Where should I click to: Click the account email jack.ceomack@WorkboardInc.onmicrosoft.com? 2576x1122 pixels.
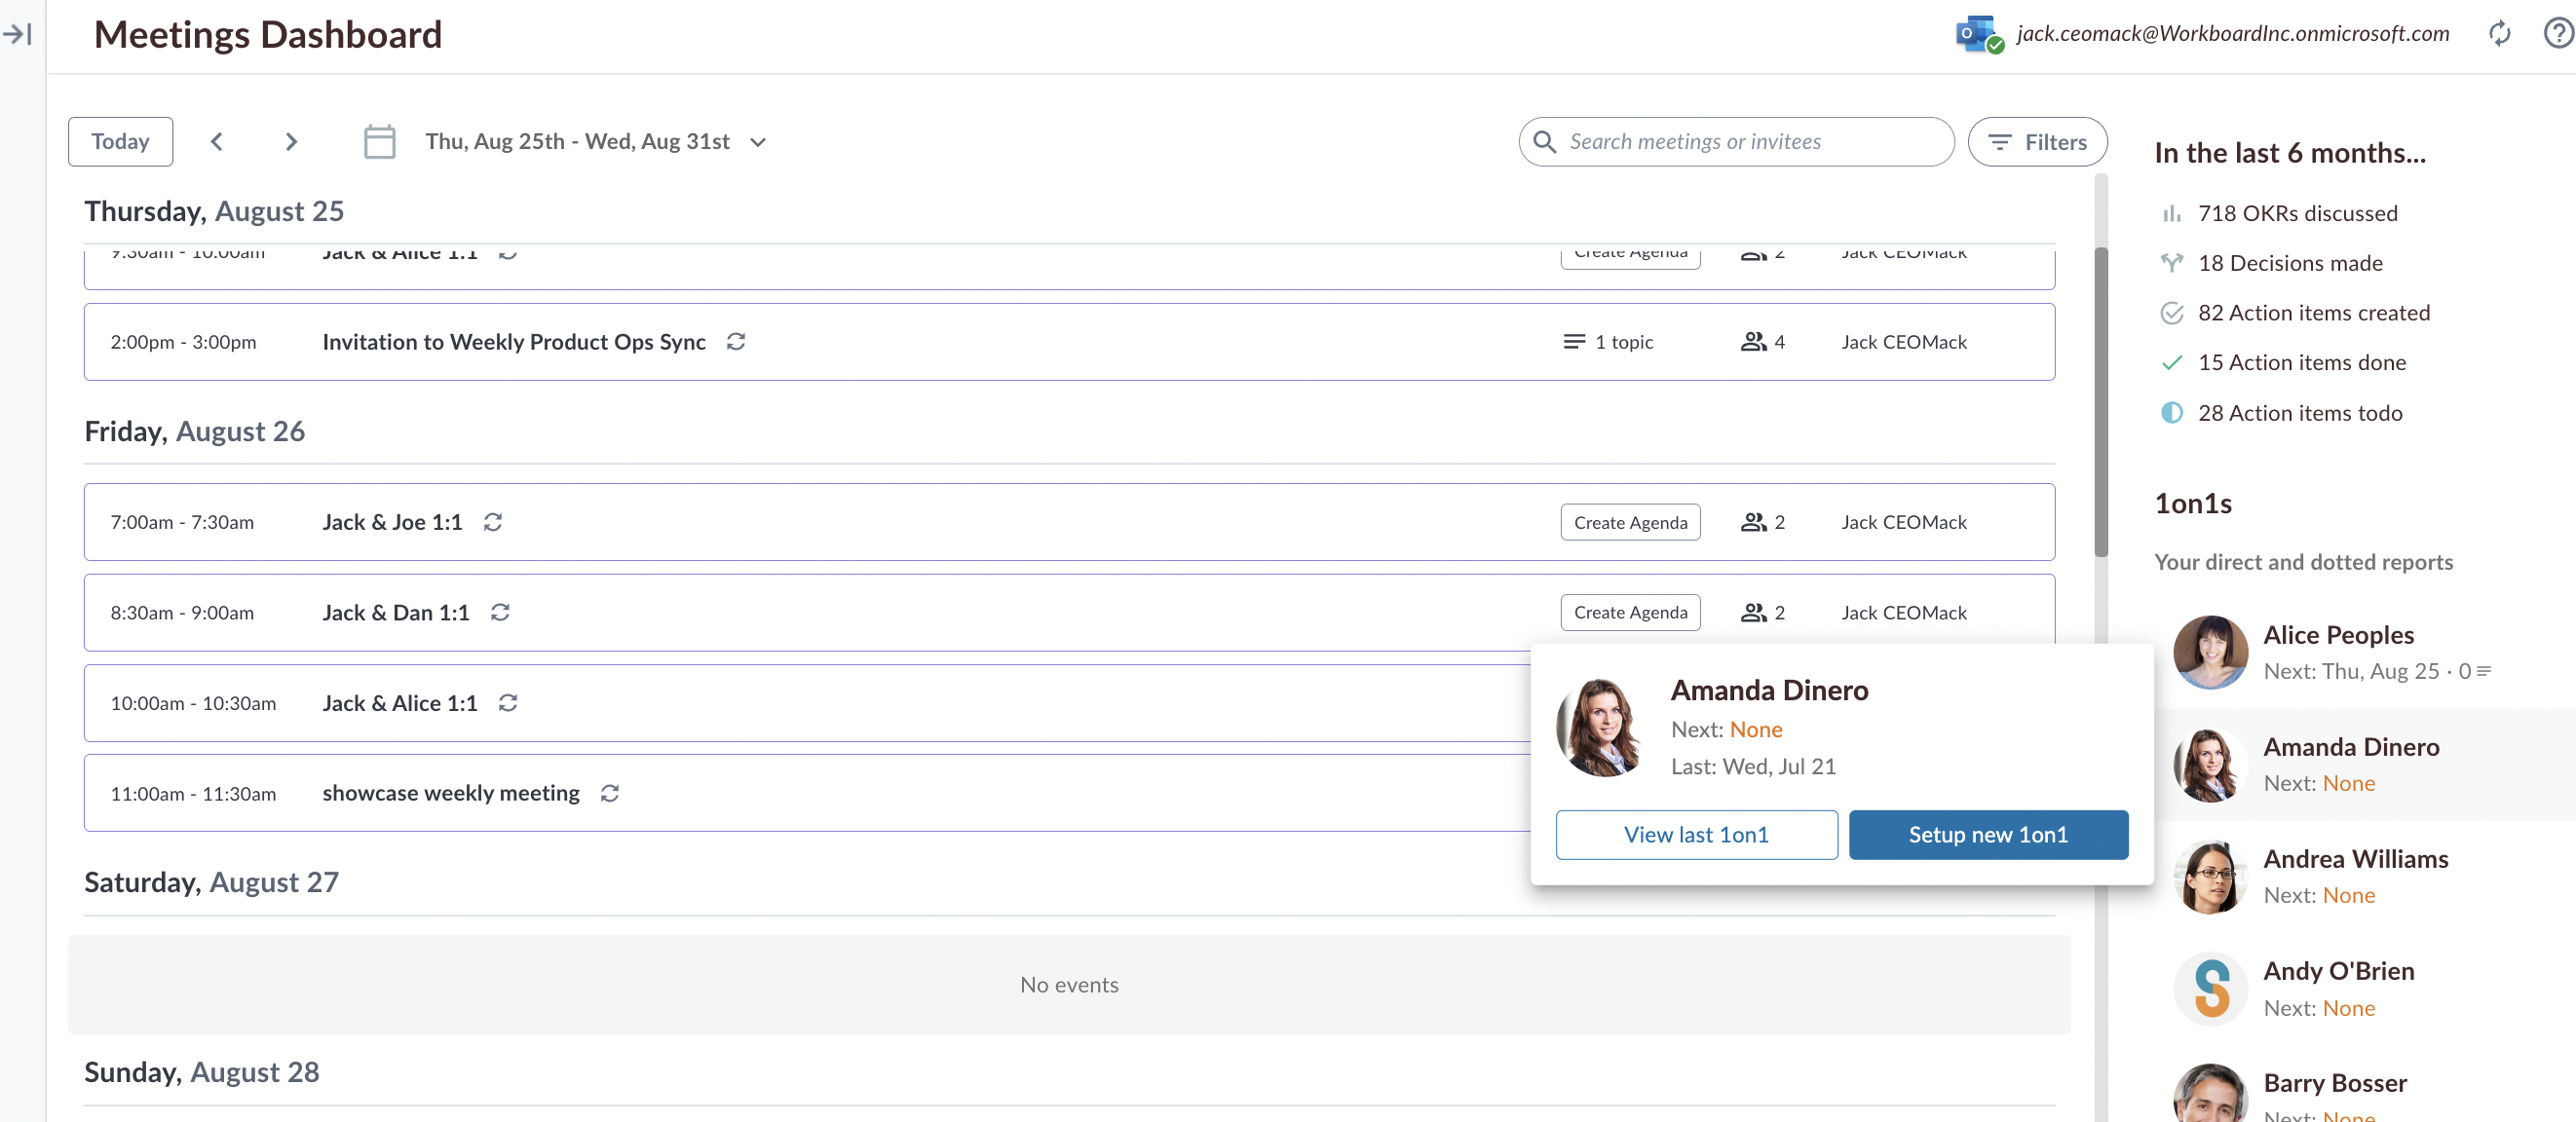pos(2233,34)
